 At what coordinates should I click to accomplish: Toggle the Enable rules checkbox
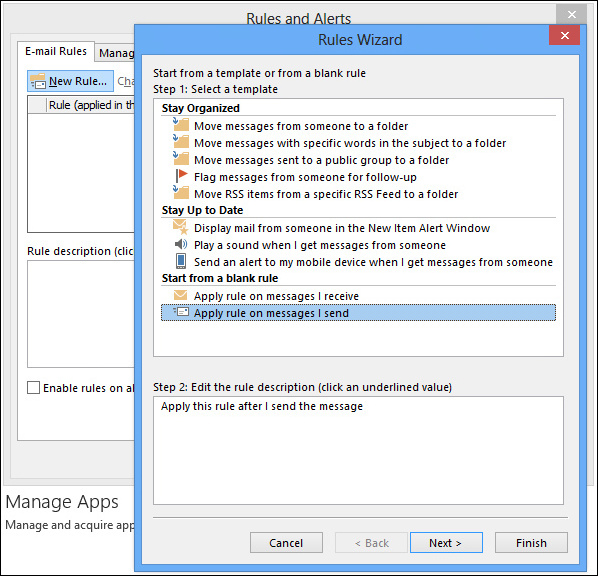pyautogui.click(x=34, y=388)
